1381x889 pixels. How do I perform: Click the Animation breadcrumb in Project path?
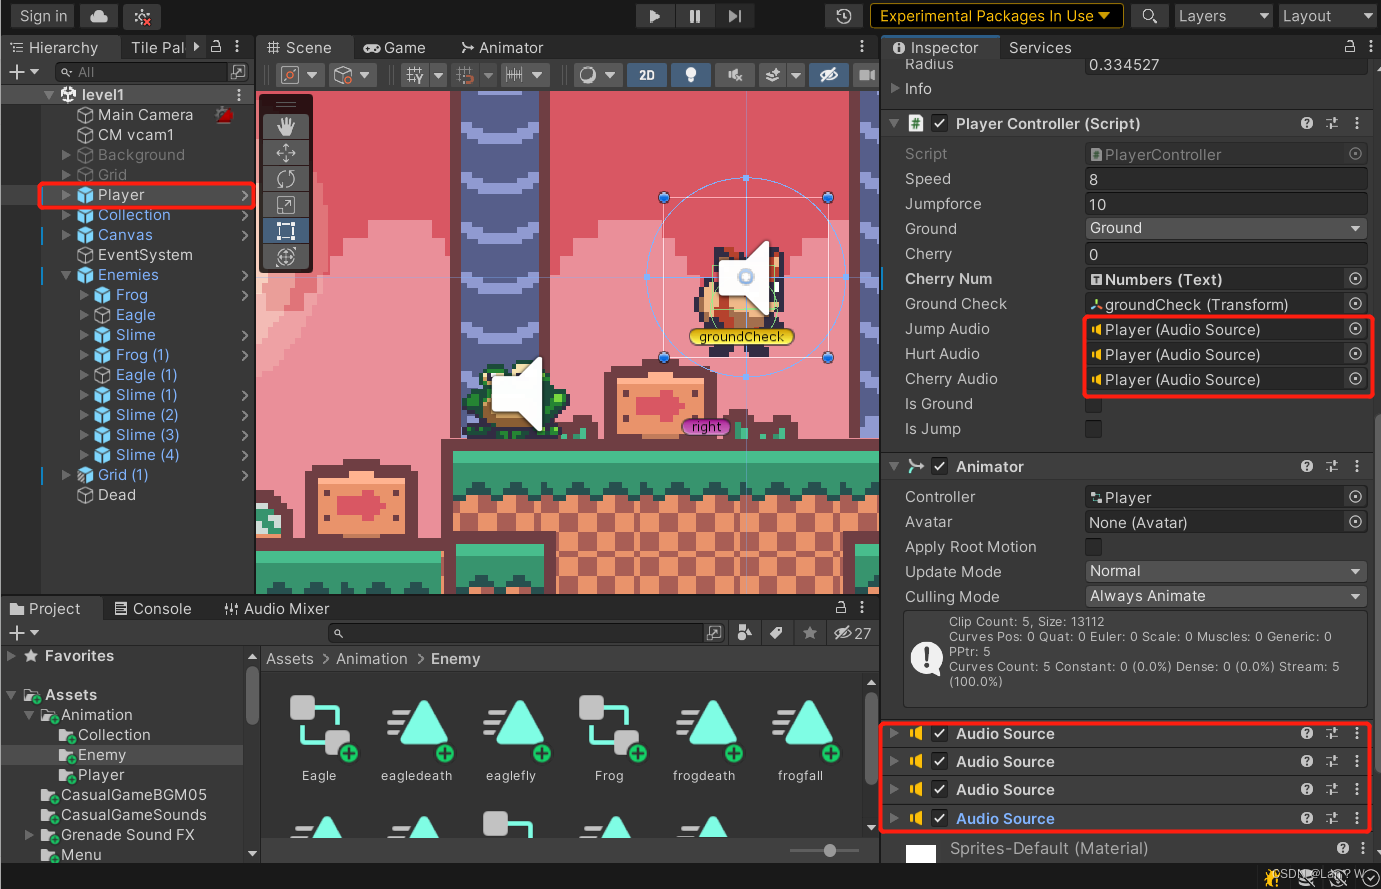(372, 658)
